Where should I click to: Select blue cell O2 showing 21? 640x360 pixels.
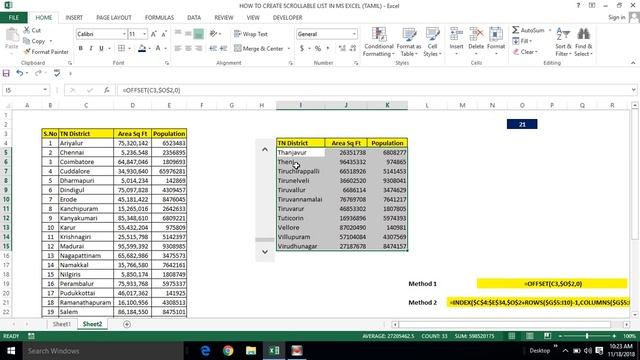[x=522, y=124]
